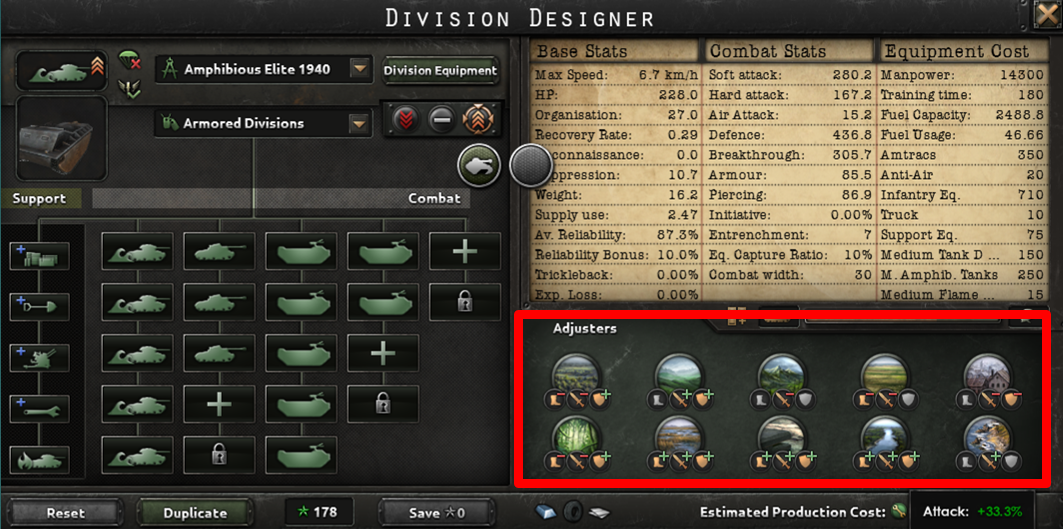1063x529 pixels.
Task: Click the rubber tire resource icon
Action: [570, 512]
